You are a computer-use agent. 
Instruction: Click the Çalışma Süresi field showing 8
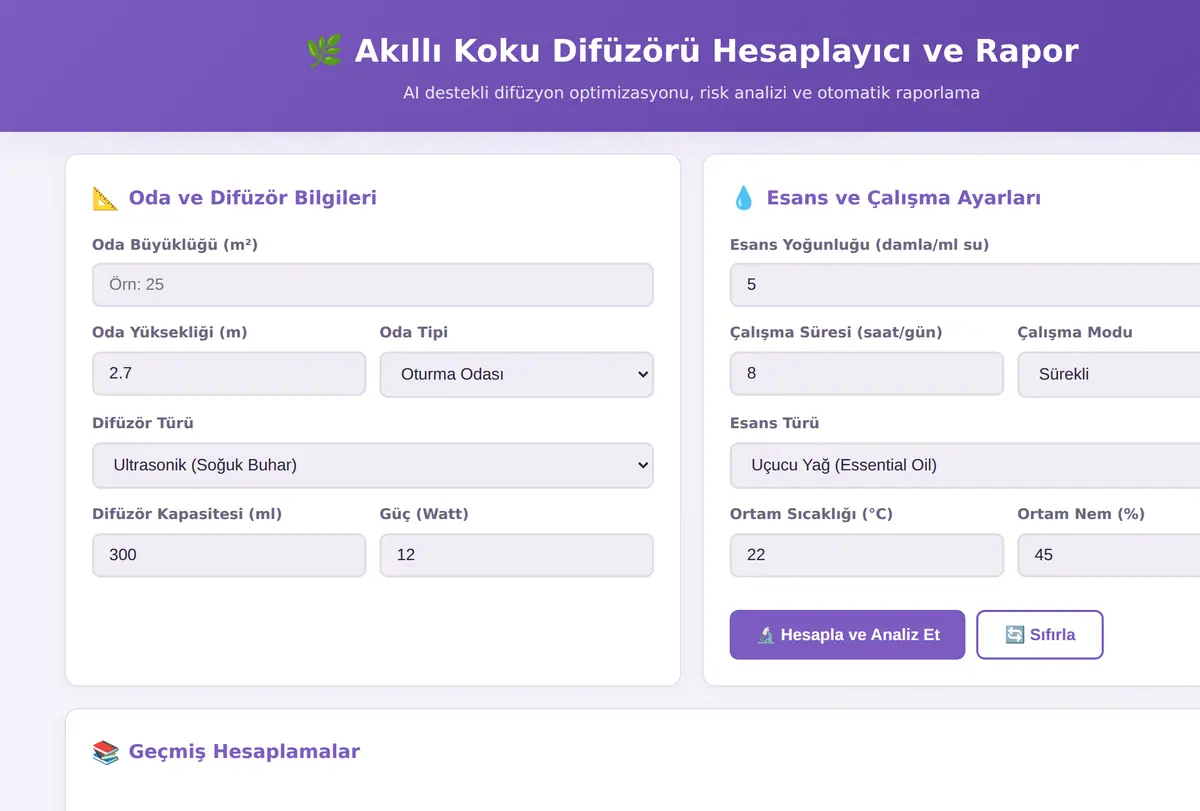867,374
